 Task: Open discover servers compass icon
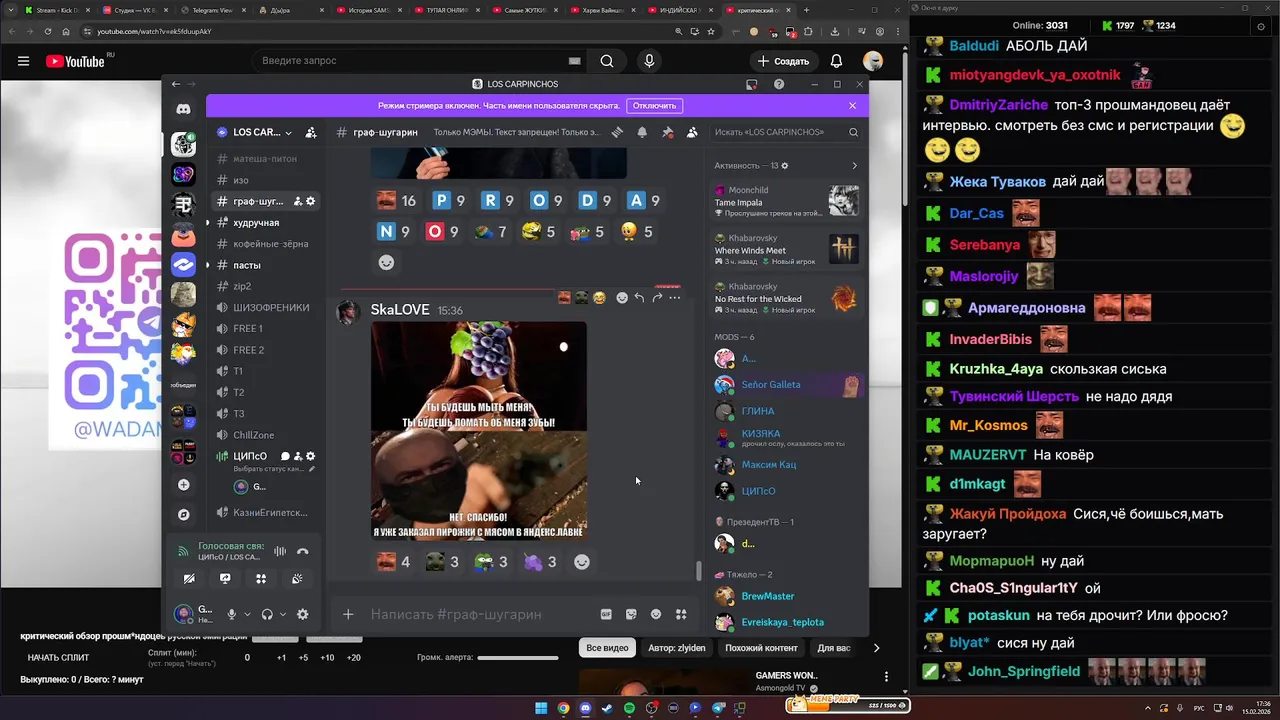coord(183,515)
